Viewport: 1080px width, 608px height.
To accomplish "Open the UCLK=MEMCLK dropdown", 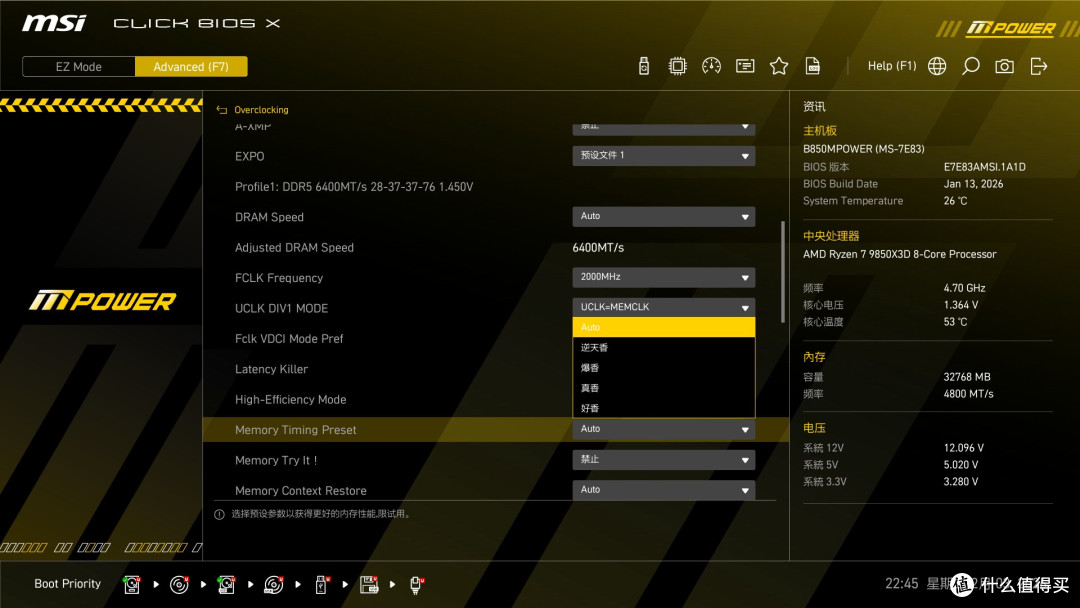I will coord(663,307).
